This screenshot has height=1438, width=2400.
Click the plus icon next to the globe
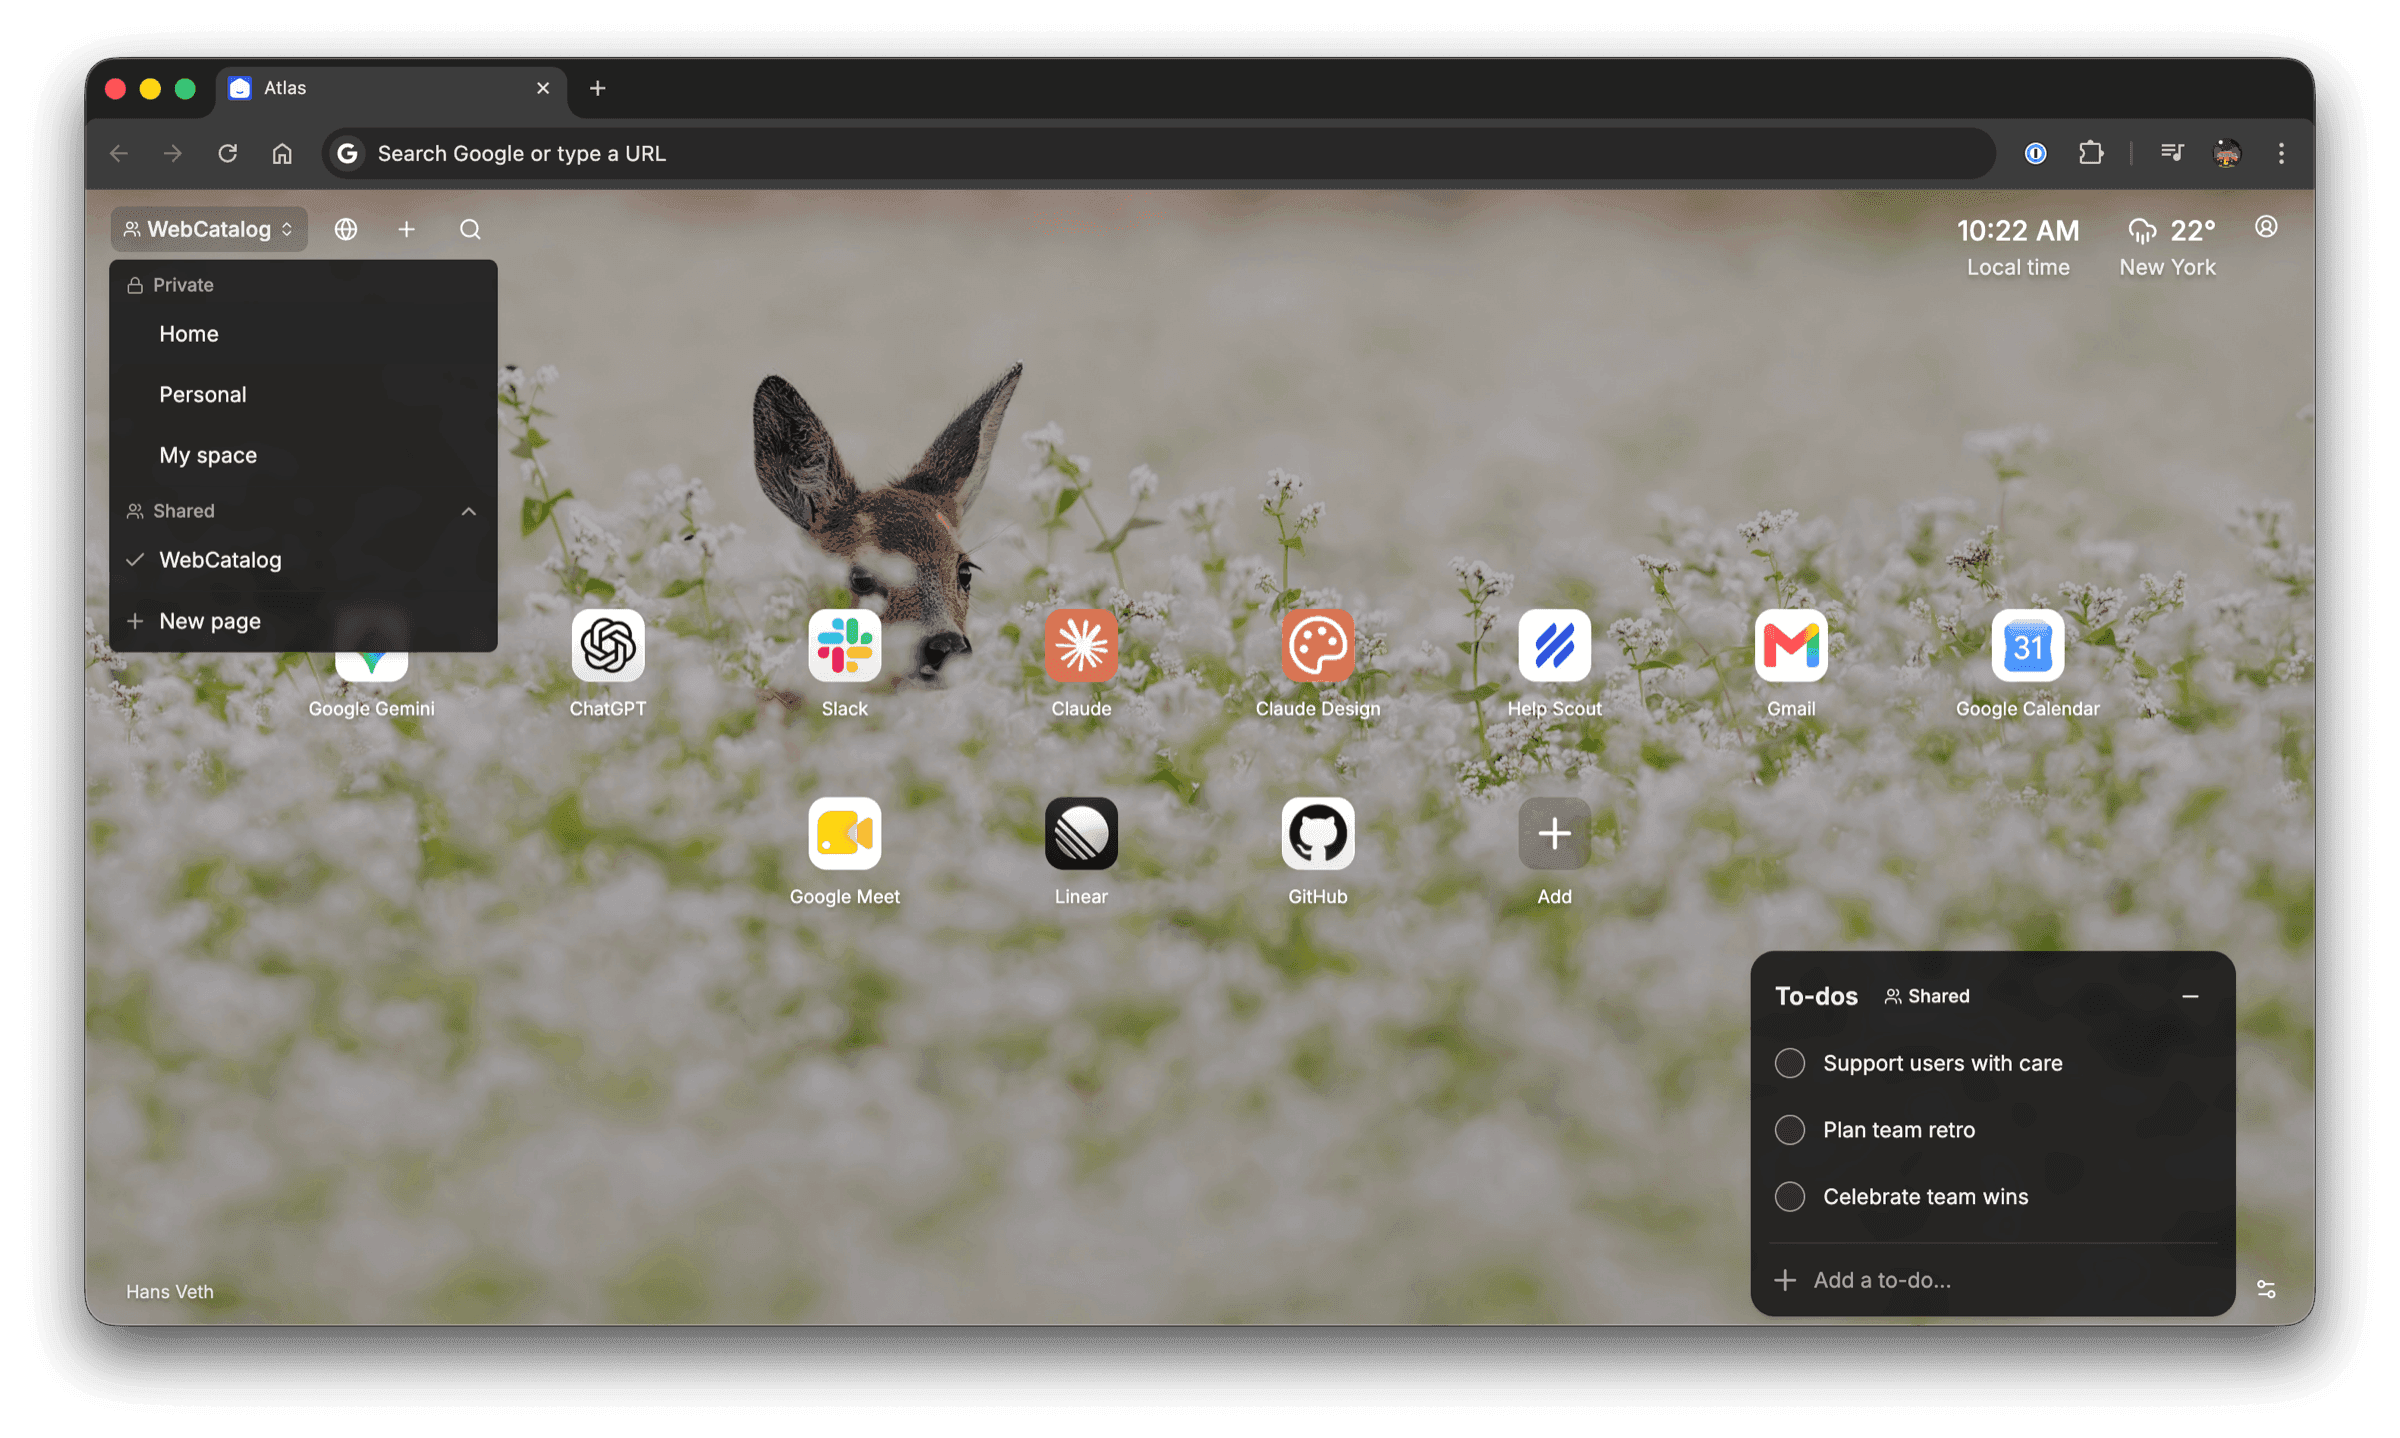(406, 229)
